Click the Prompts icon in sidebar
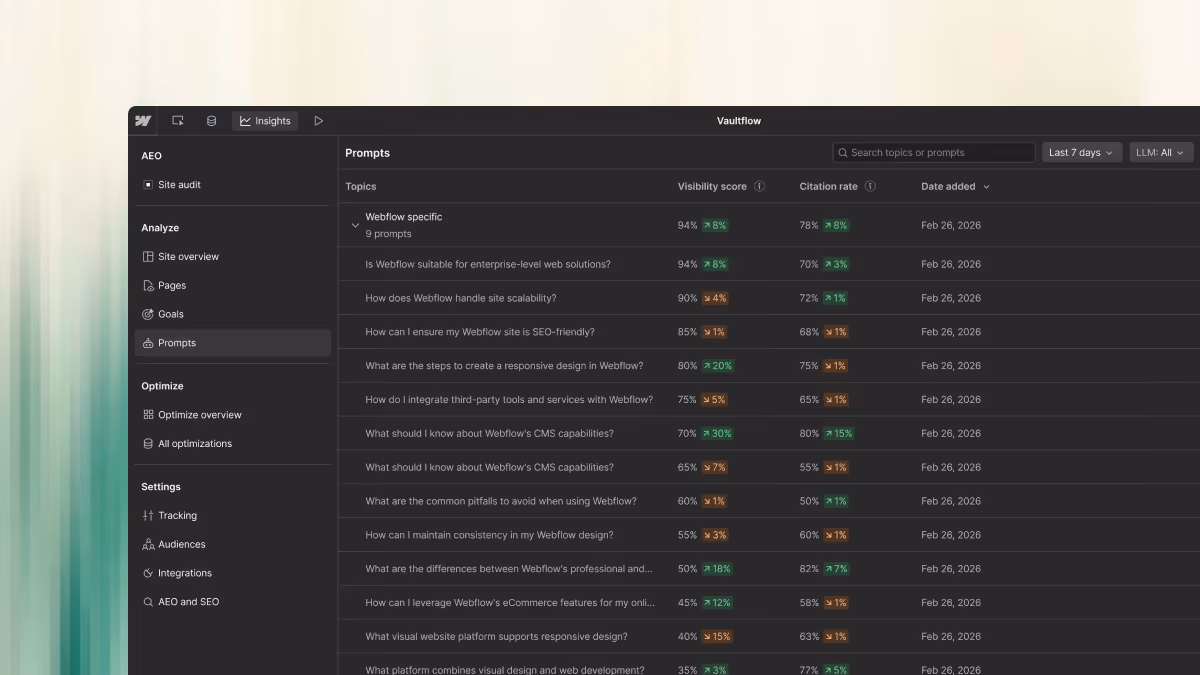 tap(148, 343)
